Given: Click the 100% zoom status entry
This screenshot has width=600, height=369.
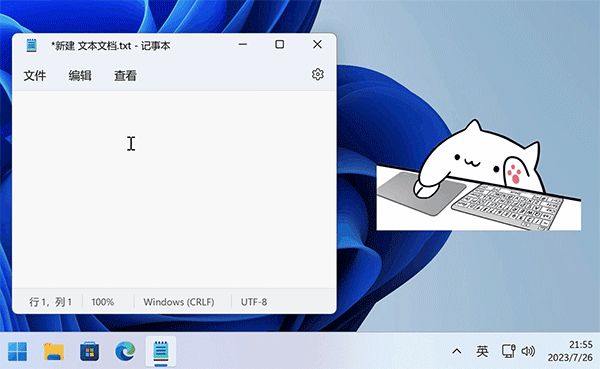Looking at the screenshot, I should point(103,302).
